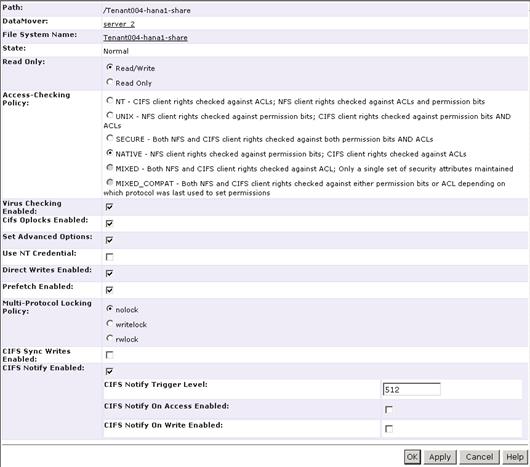The image size is (530, 467).
Task: Disable Virus Checking Enabled checkbox
Action: (109, 206)
